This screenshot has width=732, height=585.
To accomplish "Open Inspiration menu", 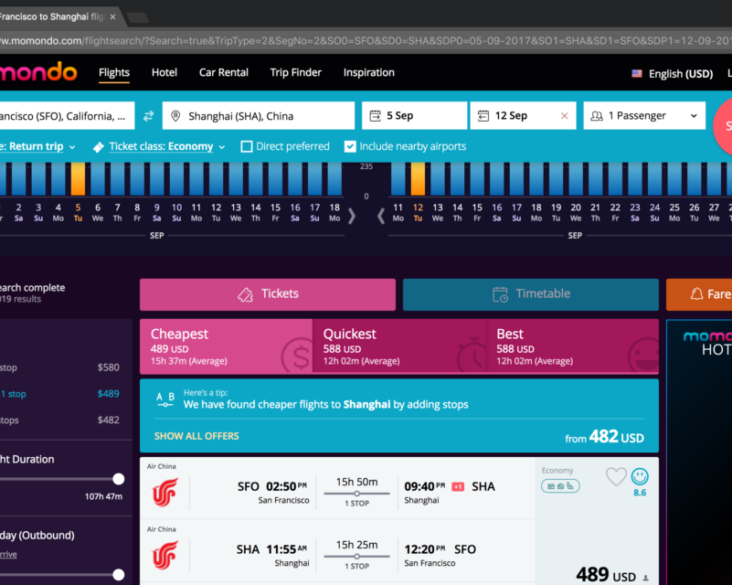I will pyautogui.click(x=369, y=73).
